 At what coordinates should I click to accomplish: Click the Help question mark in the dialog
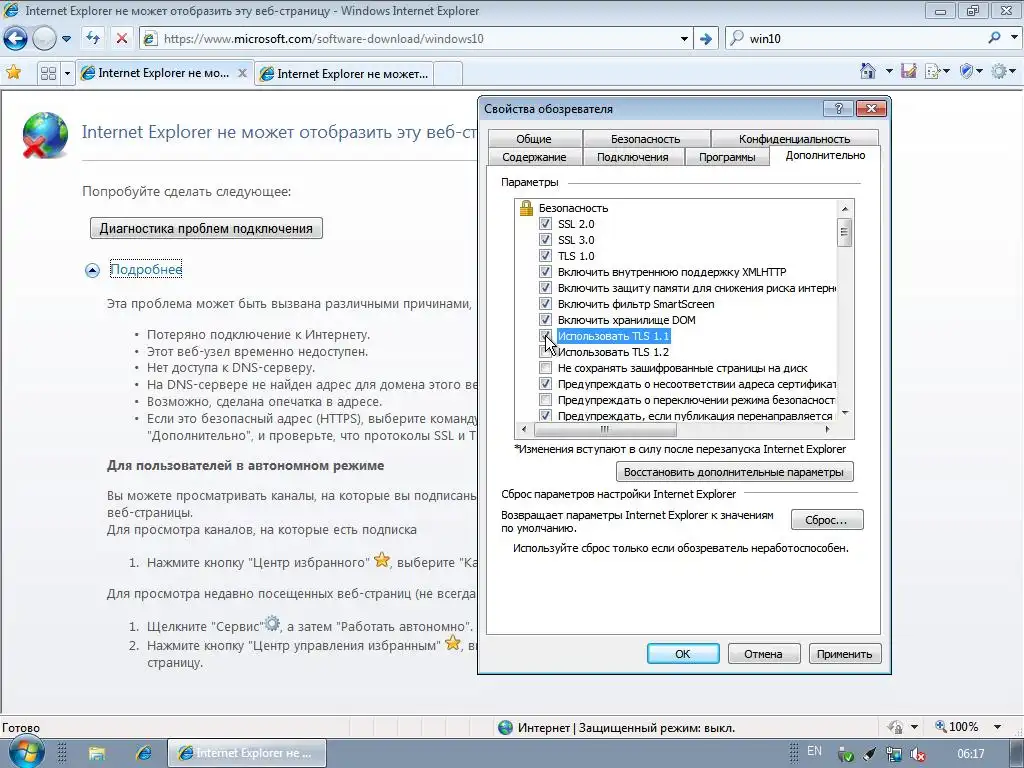pyautogui.click(x=839, y=108)
